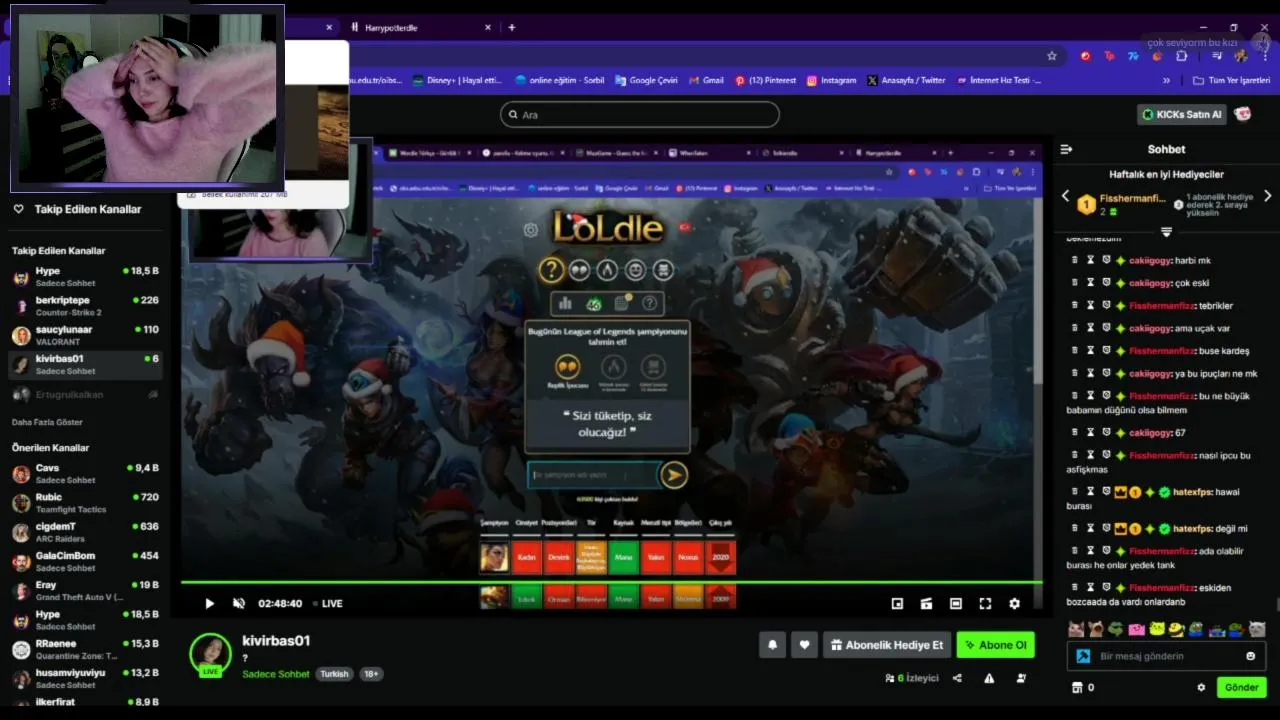1280x720 pixels.
Task: Click Abonelik Hediye Et button
Action: (886, 645)
